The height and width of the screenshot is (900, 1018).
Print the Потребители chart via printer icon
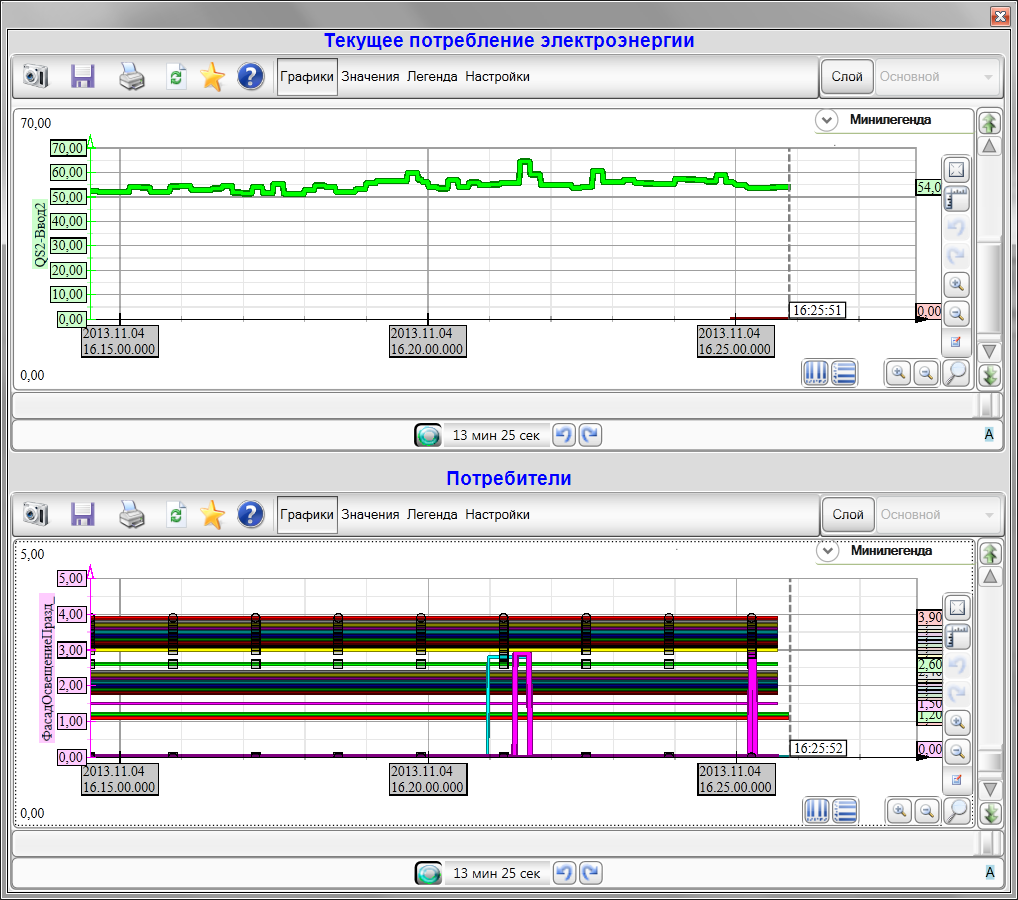(132, 515)
